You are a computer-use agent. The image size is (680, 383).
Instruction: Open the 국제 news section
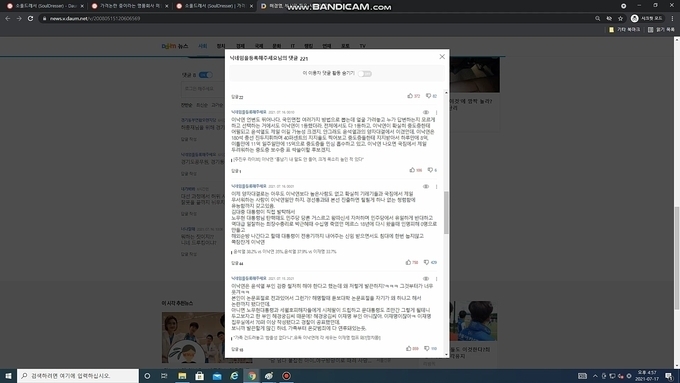[259, 46]
